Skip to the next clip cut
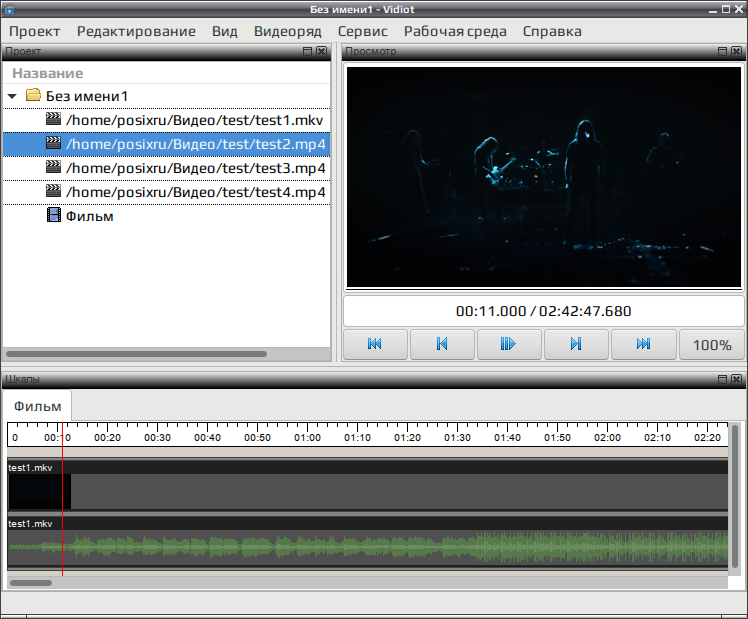This screenshot has height=619, width=748. pyautogui.click(x=576, y=344)
